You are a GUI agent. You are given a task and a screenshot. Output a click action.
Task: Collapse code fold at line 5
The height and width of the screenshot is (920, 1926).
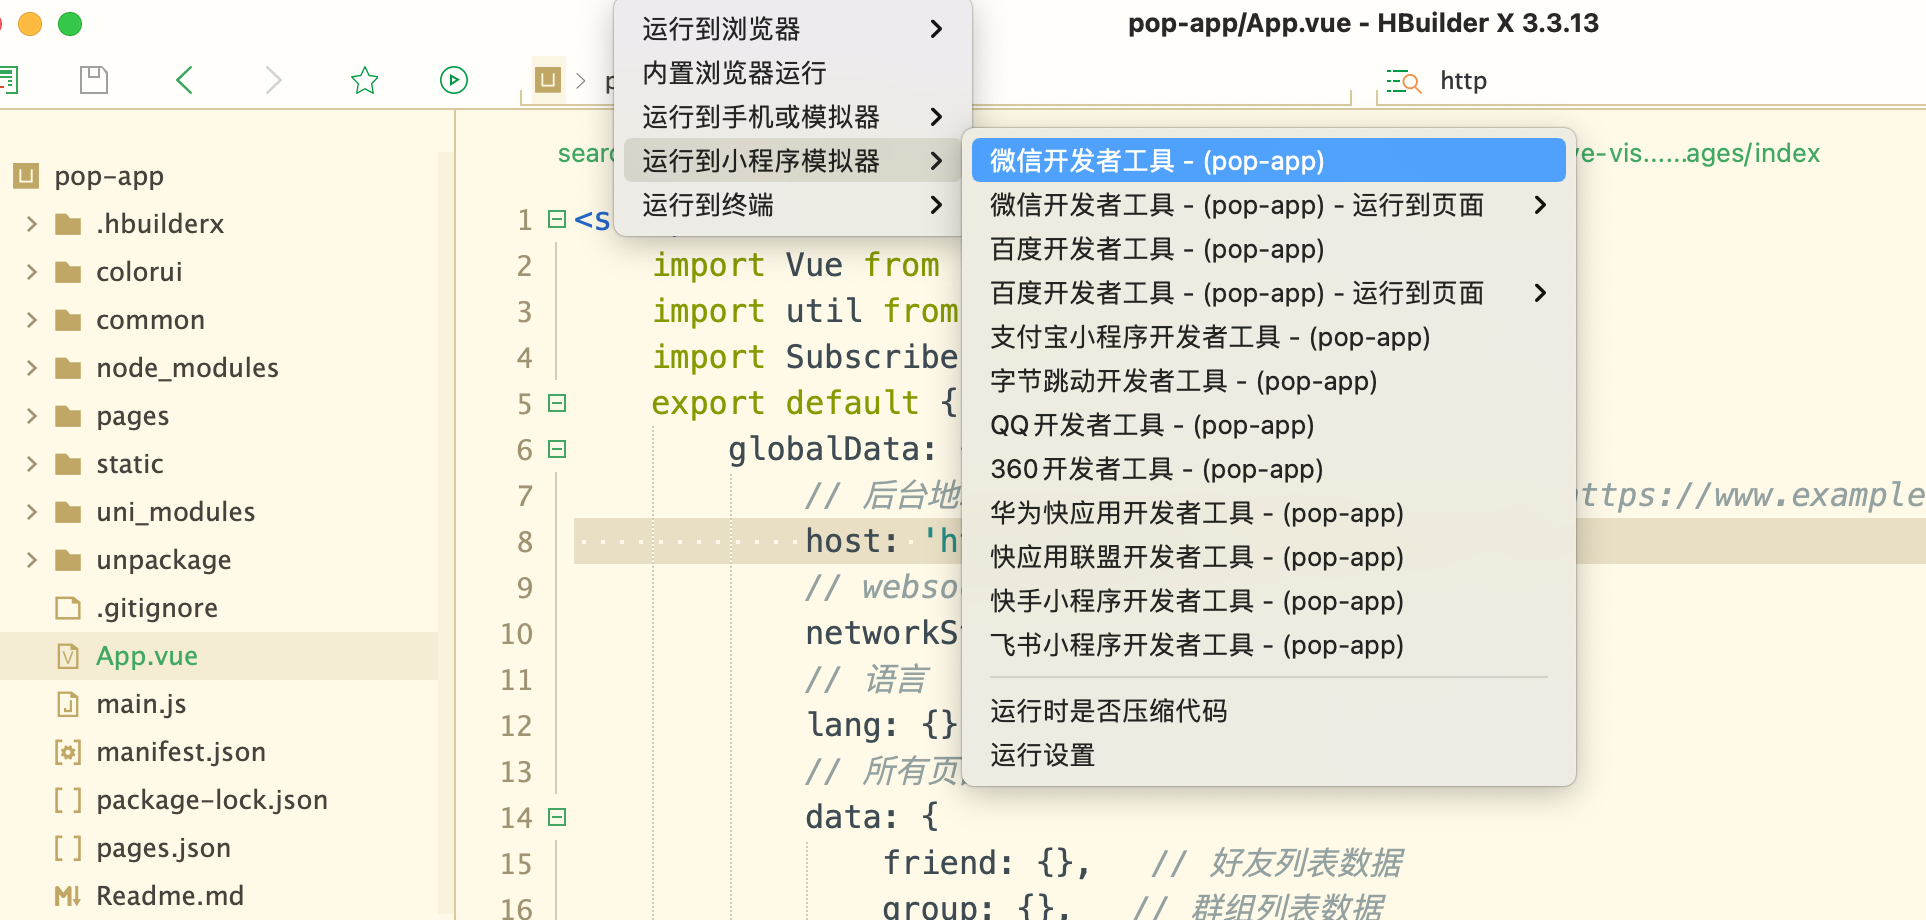click(558, 403)
